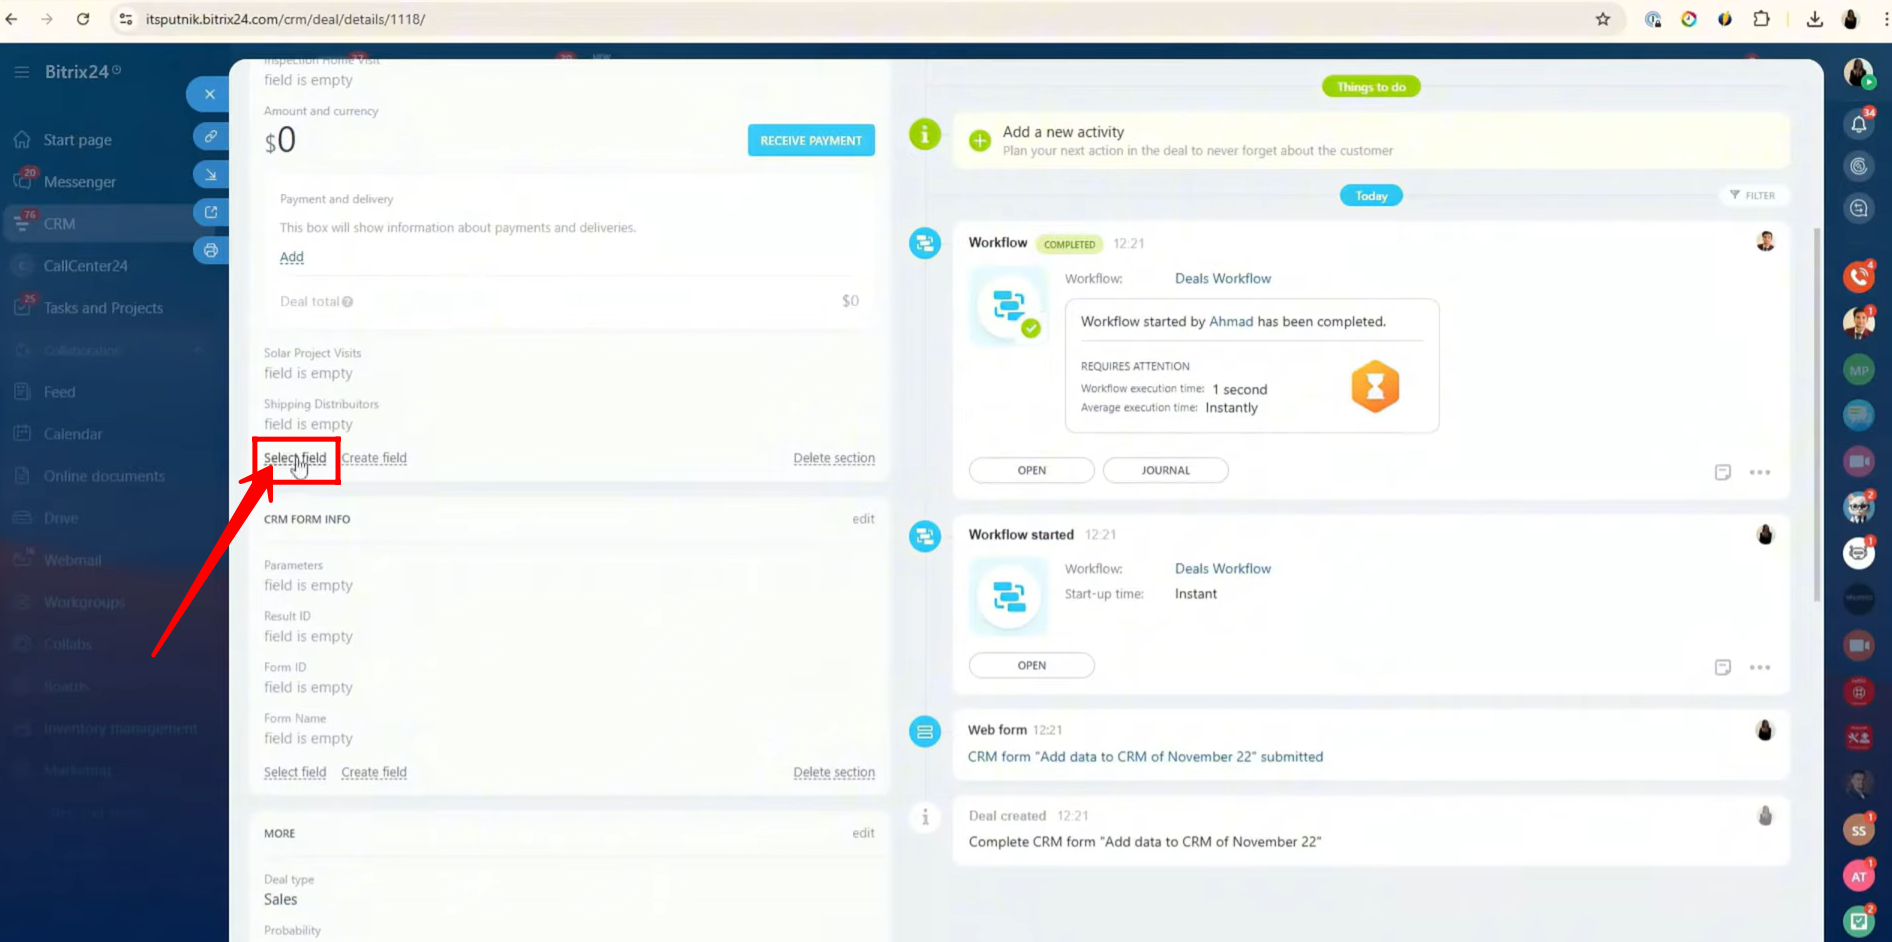This screenshot has width=1892, height=942.
Task: Open the workflow Journal
Action: pos(1165,470)
